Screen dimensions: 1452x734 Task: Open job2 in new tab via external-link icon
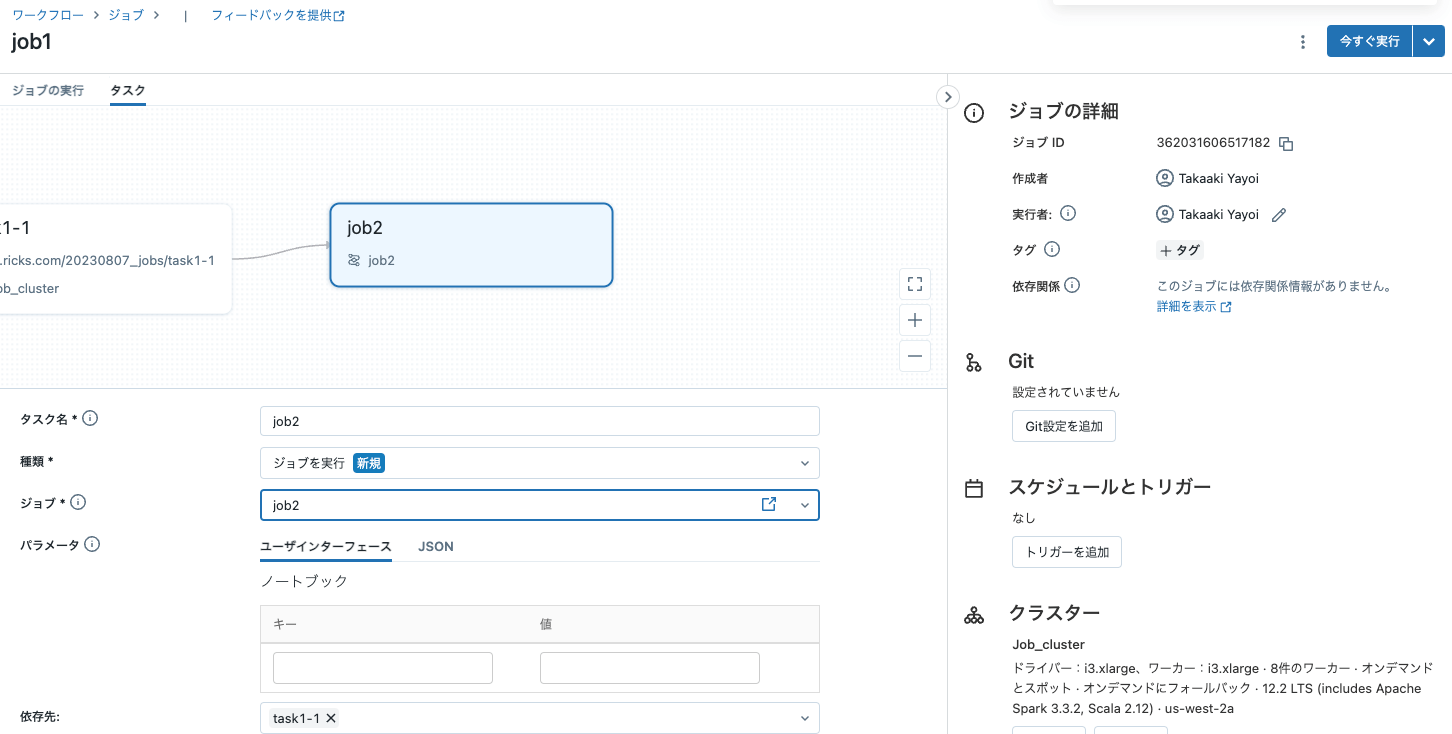click(769, 505)
